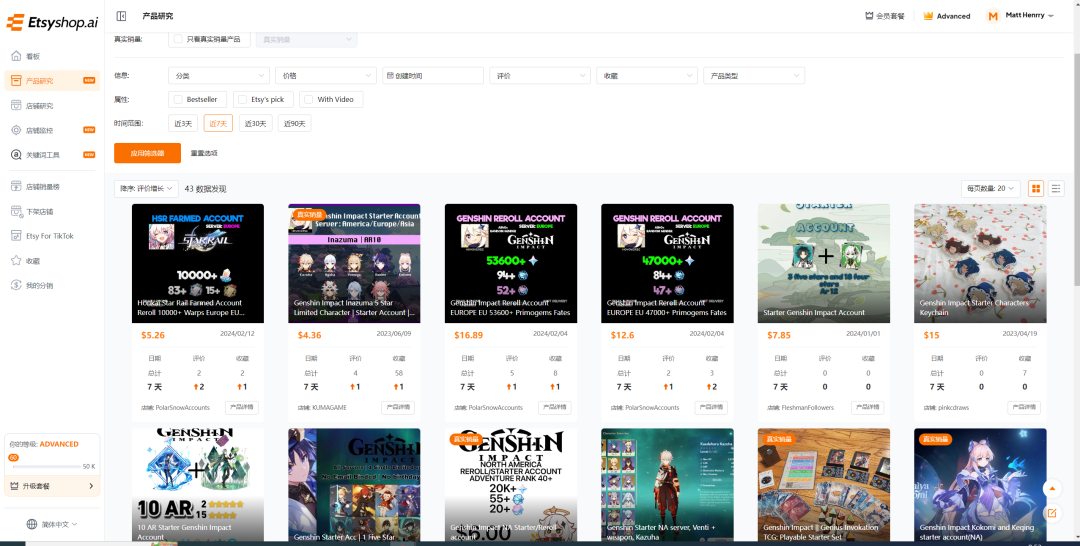1080x546 pixels.
Task: Select the 近7天 time range
Action: click(x=218, y=123)
